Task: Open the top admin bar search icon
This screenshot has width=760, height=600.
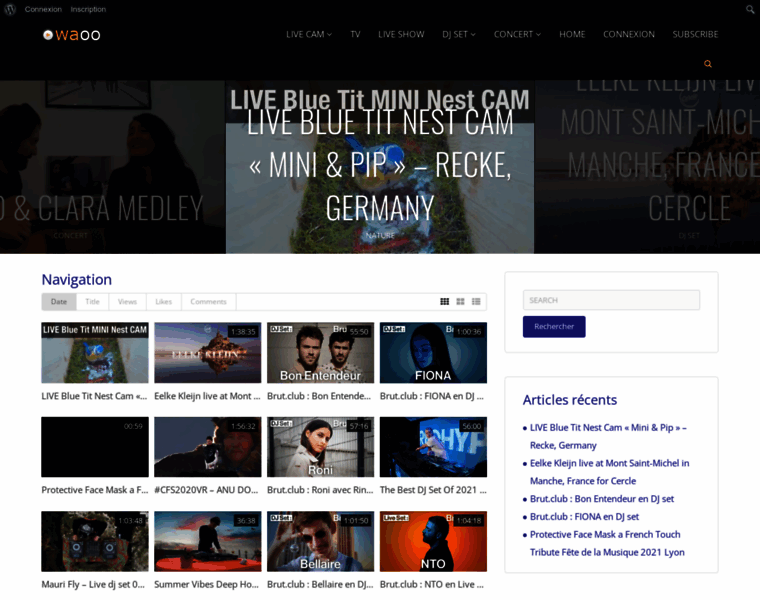Action: (x=749, y=9)
